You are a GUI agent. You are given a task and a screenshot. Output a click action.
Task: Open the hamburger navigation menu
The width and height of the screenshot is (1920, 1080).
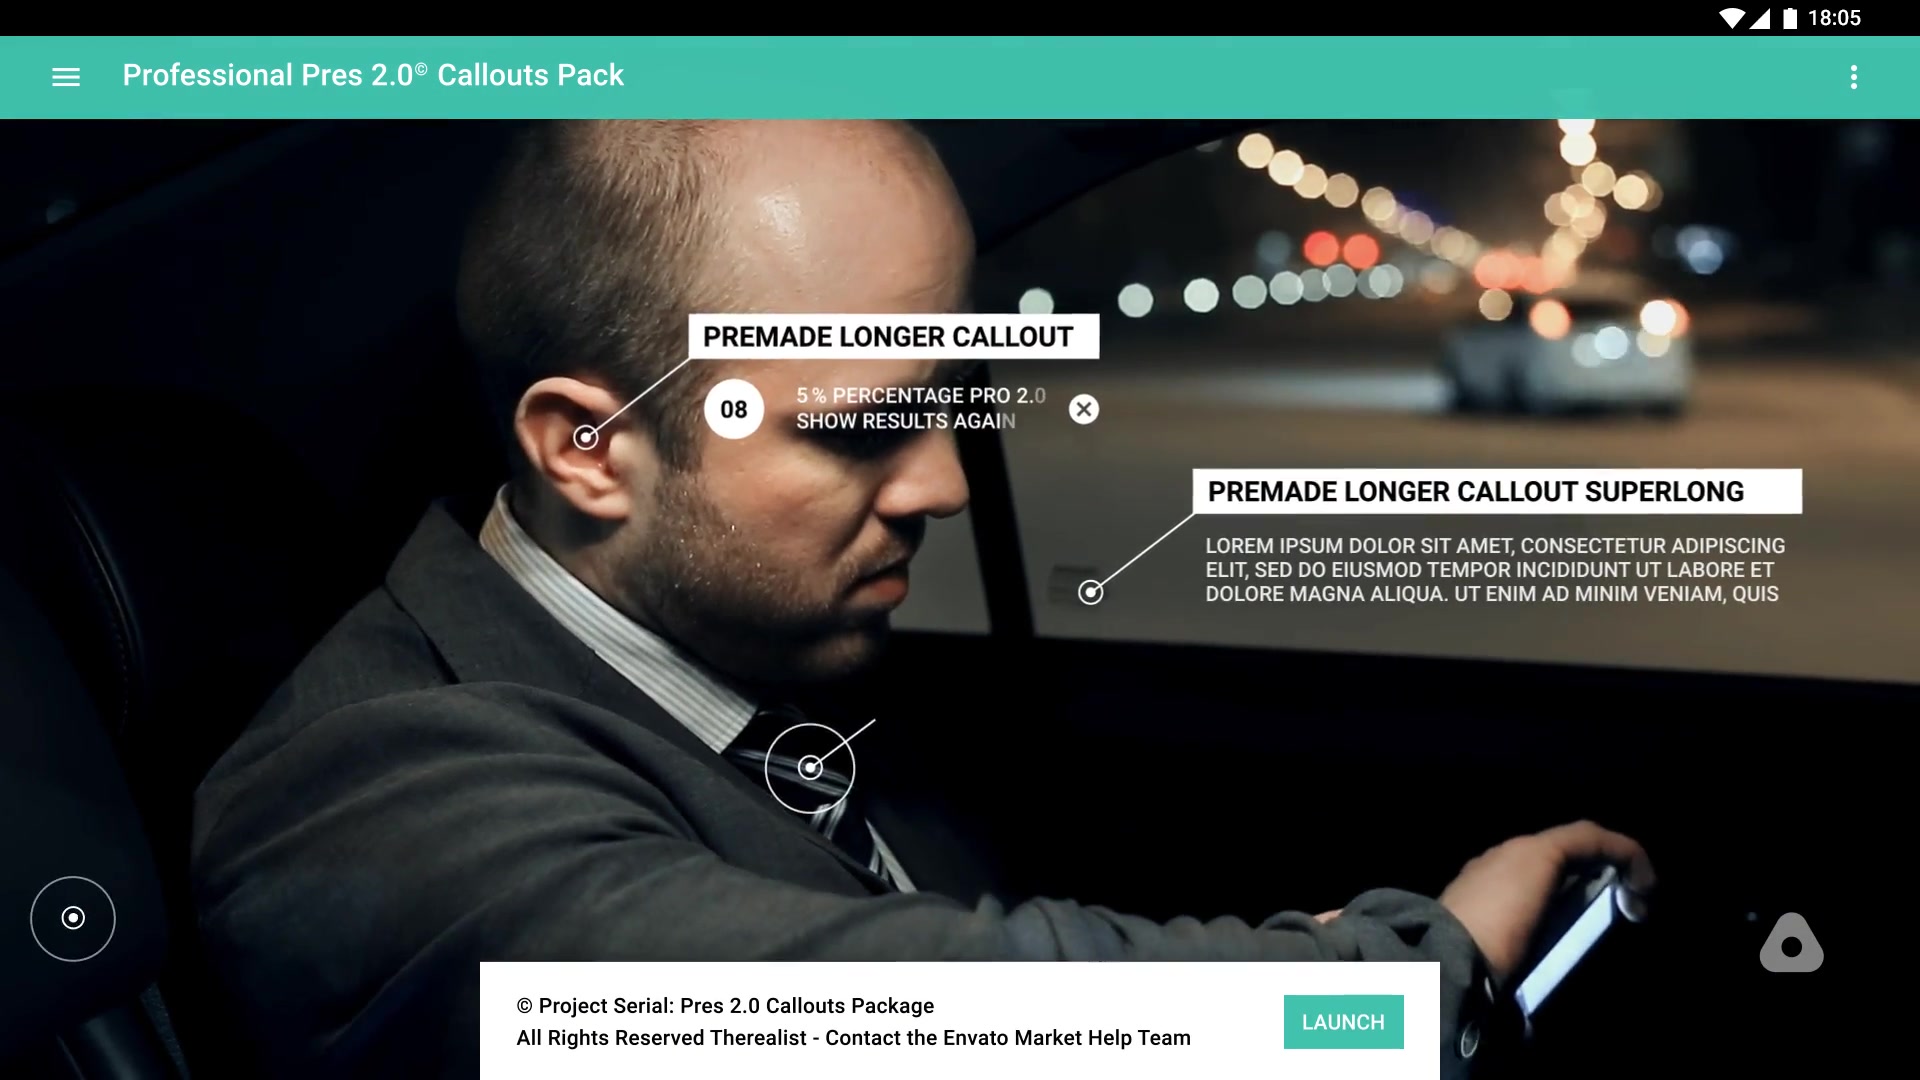click(66, 77)
